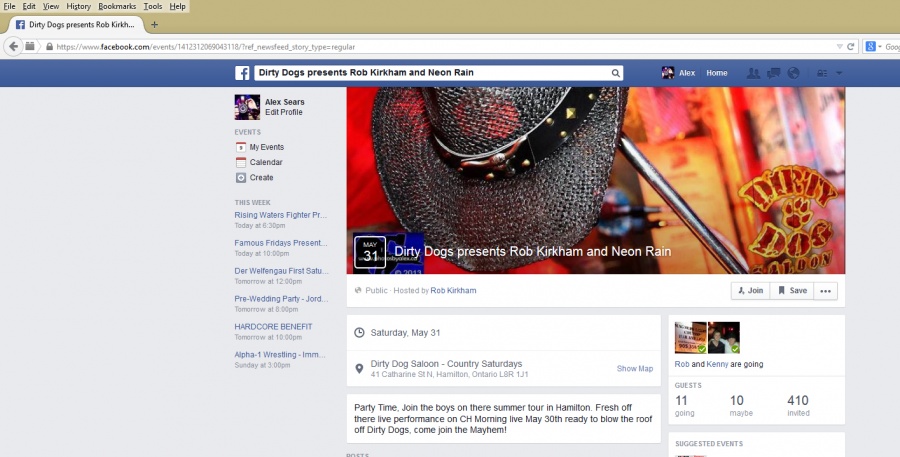Click the location pin icon
The image size is (900, 457).
coord(359,369)
